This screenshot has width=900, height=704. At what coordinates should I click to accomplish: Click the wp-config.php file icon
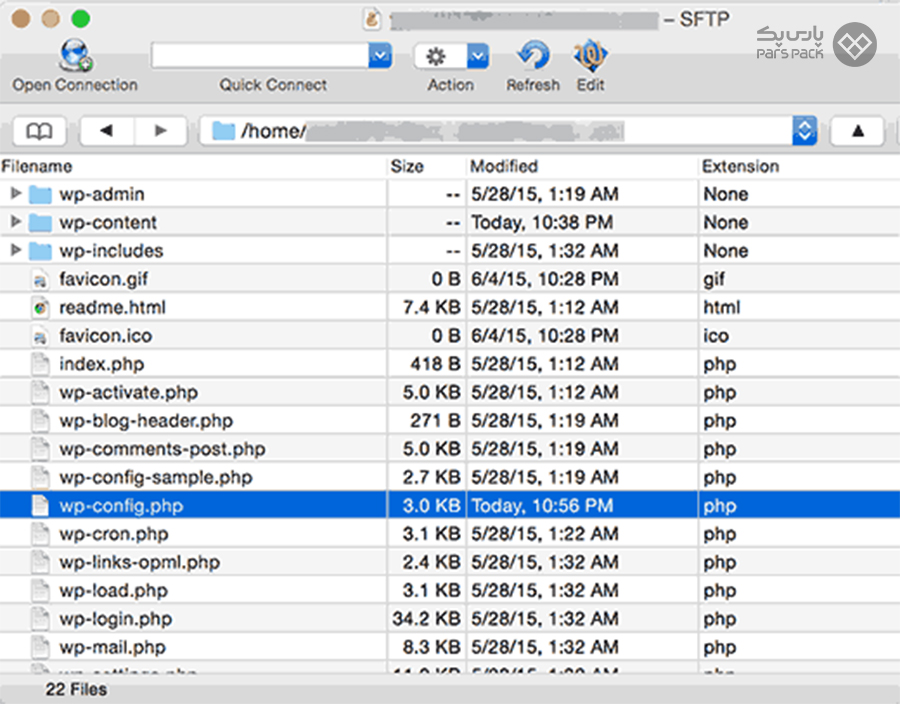click(40, 505)
